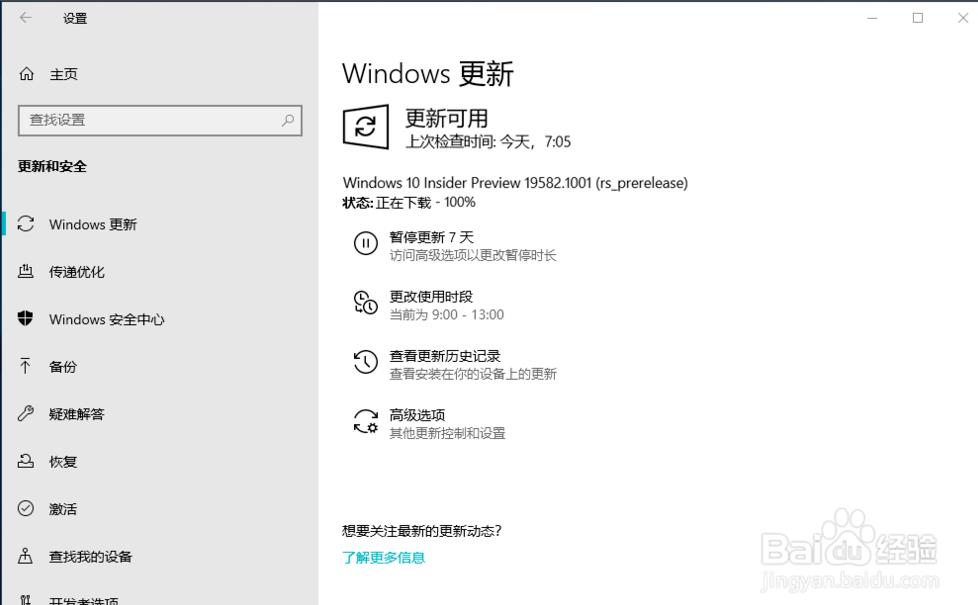The width and height of the screenshot is (978, 605).
Task: Click the large update status refresh icon
Action: tap(366, 127)
